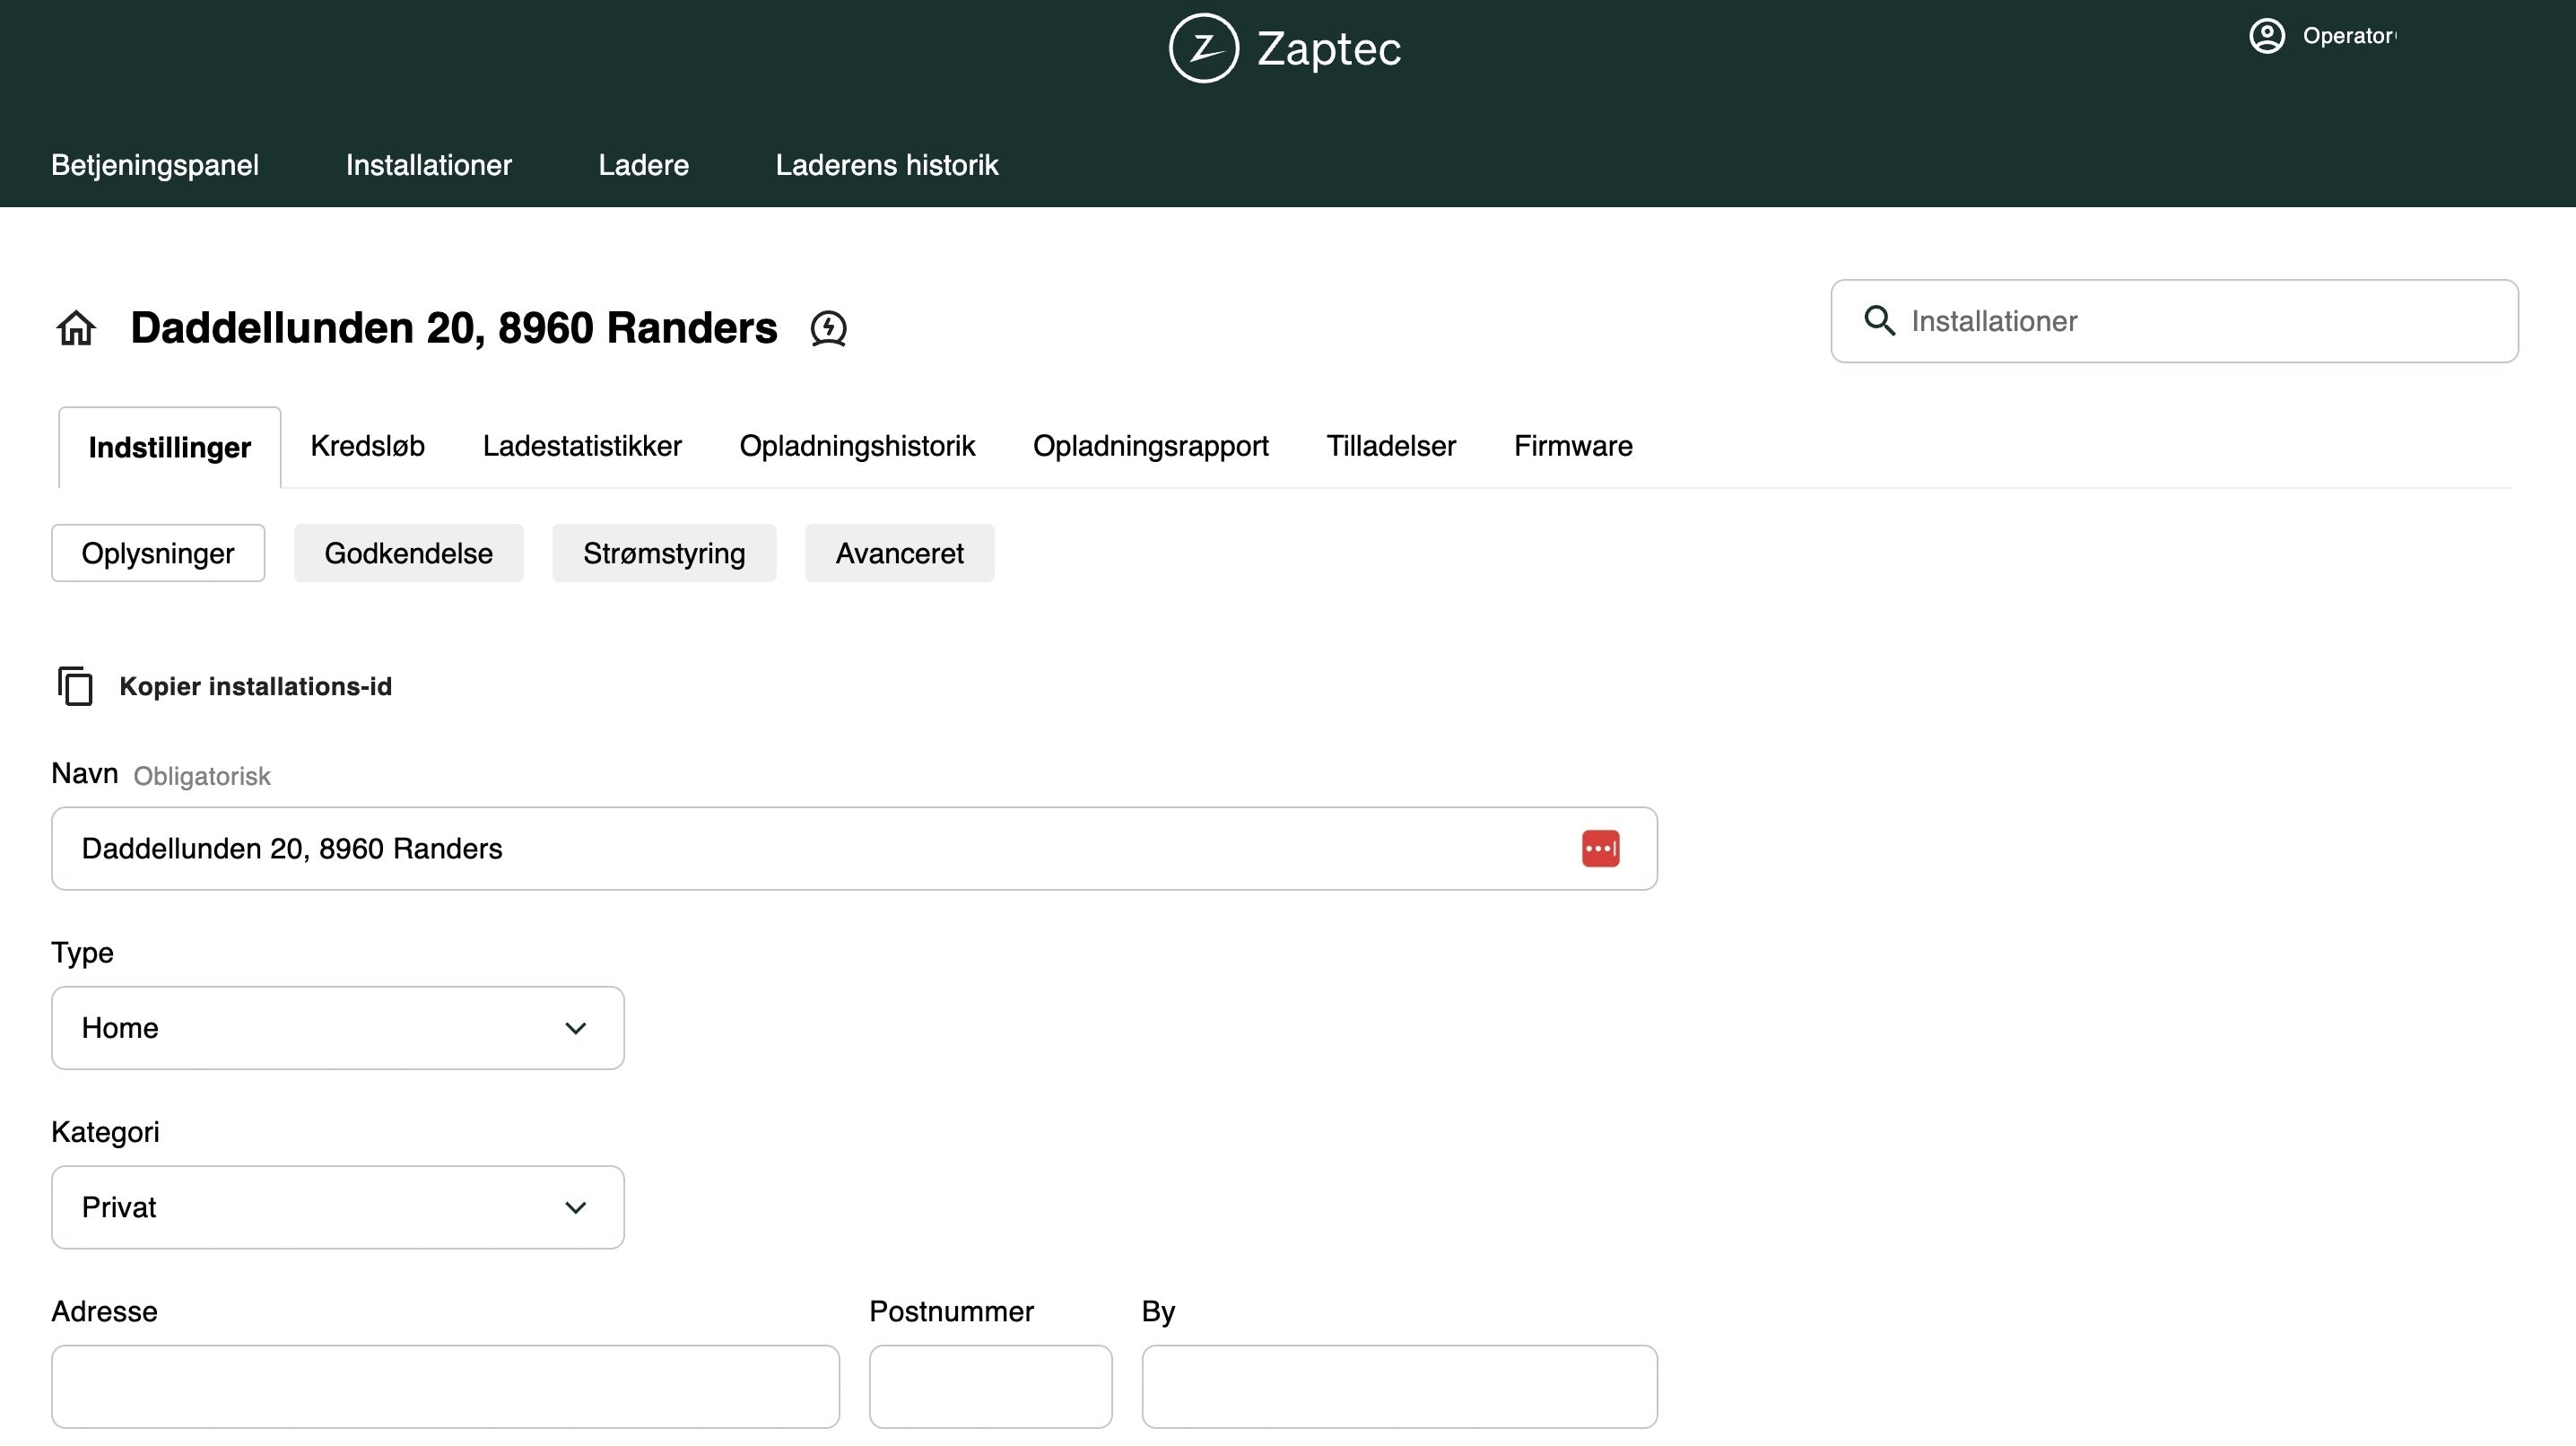Image resolution: width=2576 pixels, height=1446 pixels.
Task: Click the Kopier installations-id link
Action: coord(255,686)
